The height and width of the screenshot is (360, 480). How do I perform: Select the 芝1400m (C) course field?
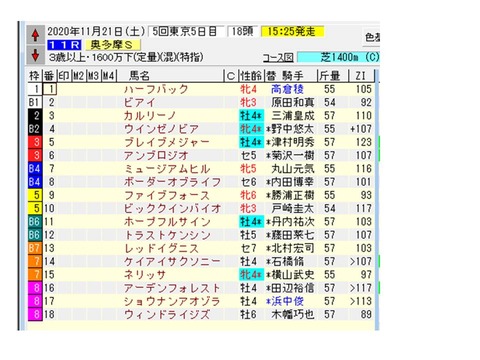(338, 57)
